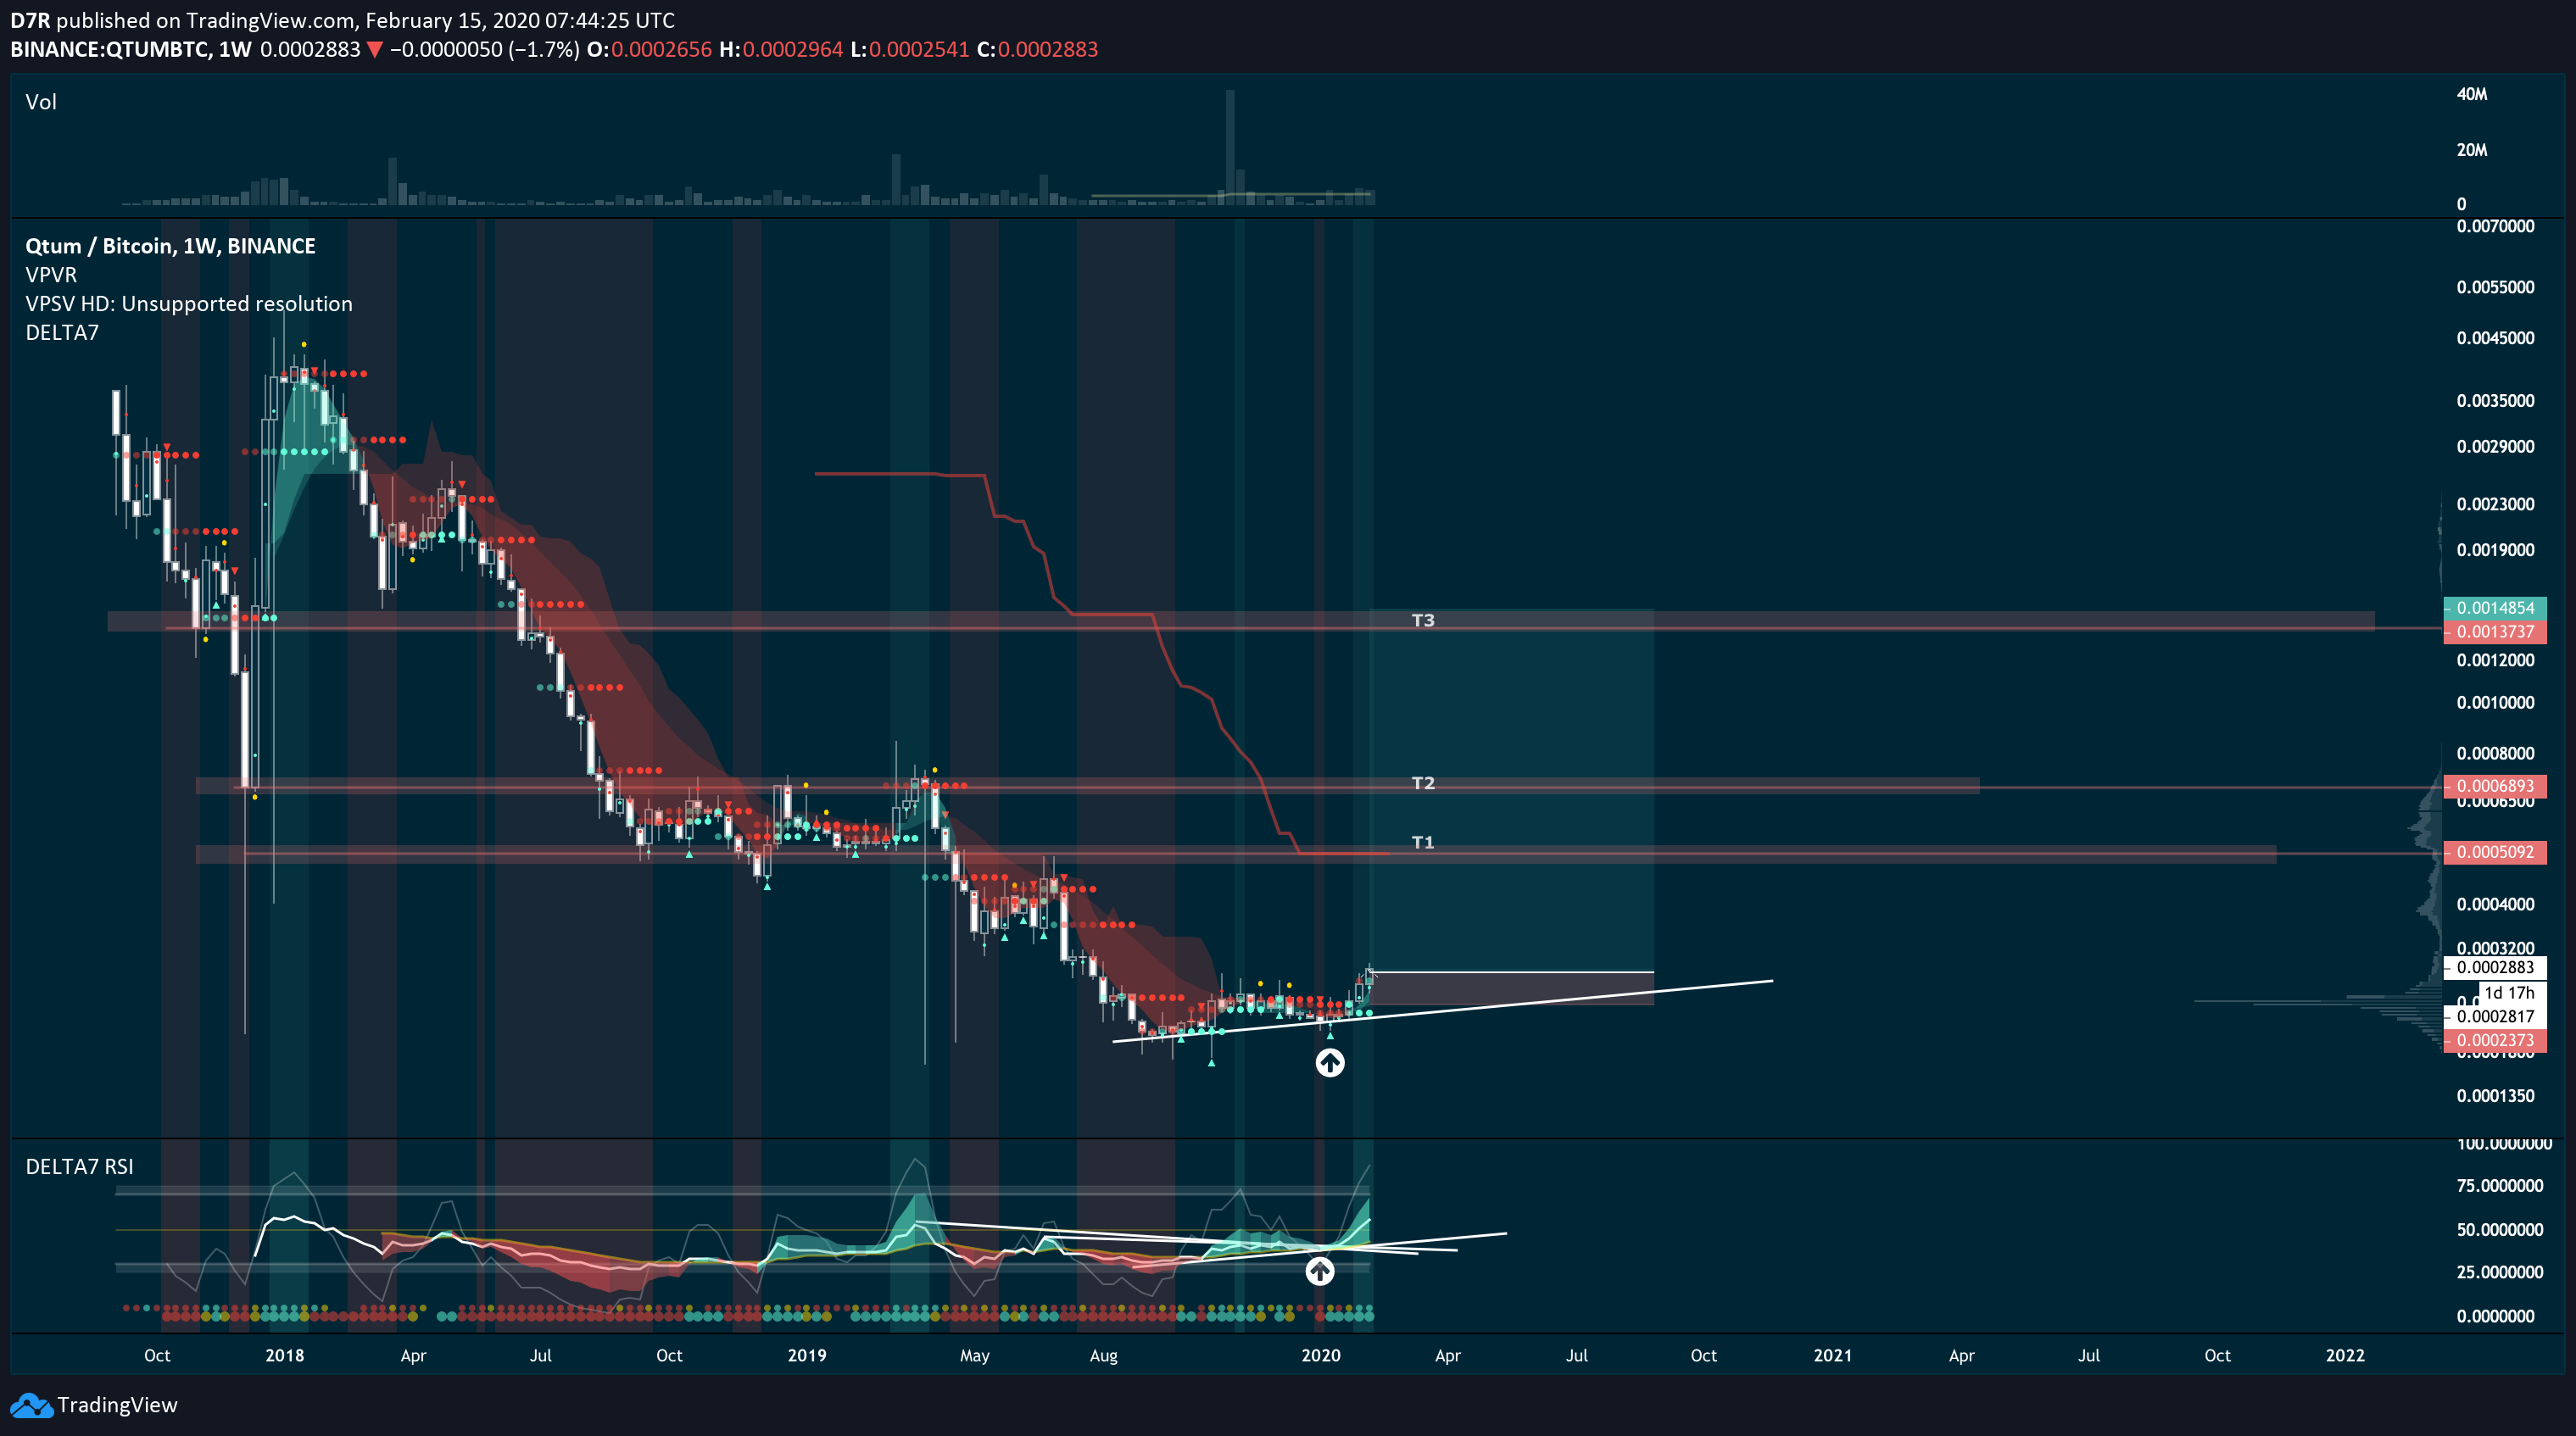
Task: Click the 0.0002883 current price tag
Action: 2494,967
